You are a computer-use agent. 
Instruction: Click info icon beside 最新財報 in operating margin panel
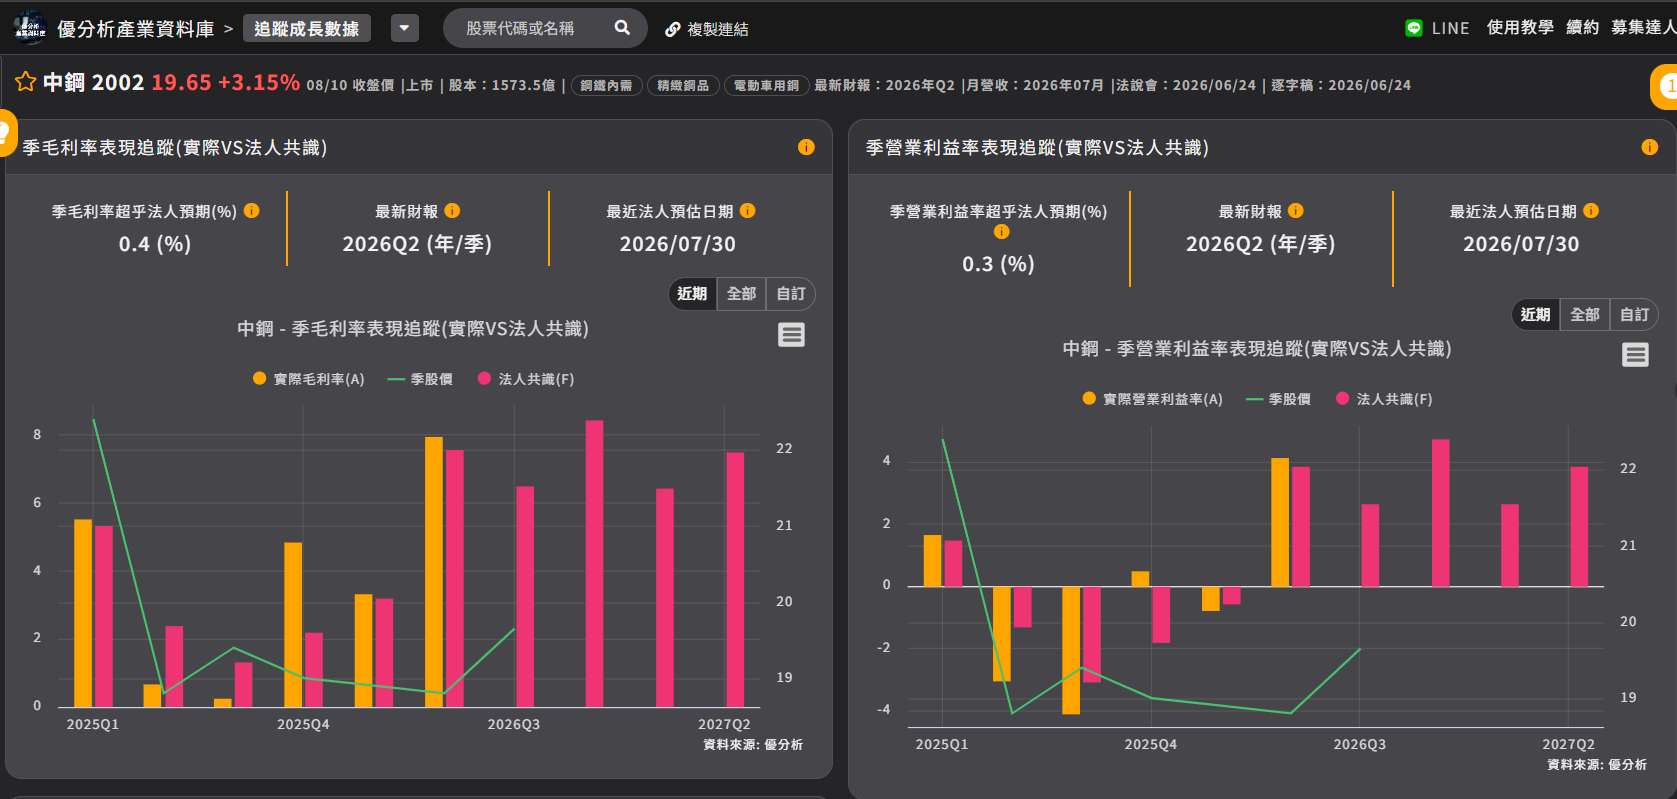coord(1295,211)
